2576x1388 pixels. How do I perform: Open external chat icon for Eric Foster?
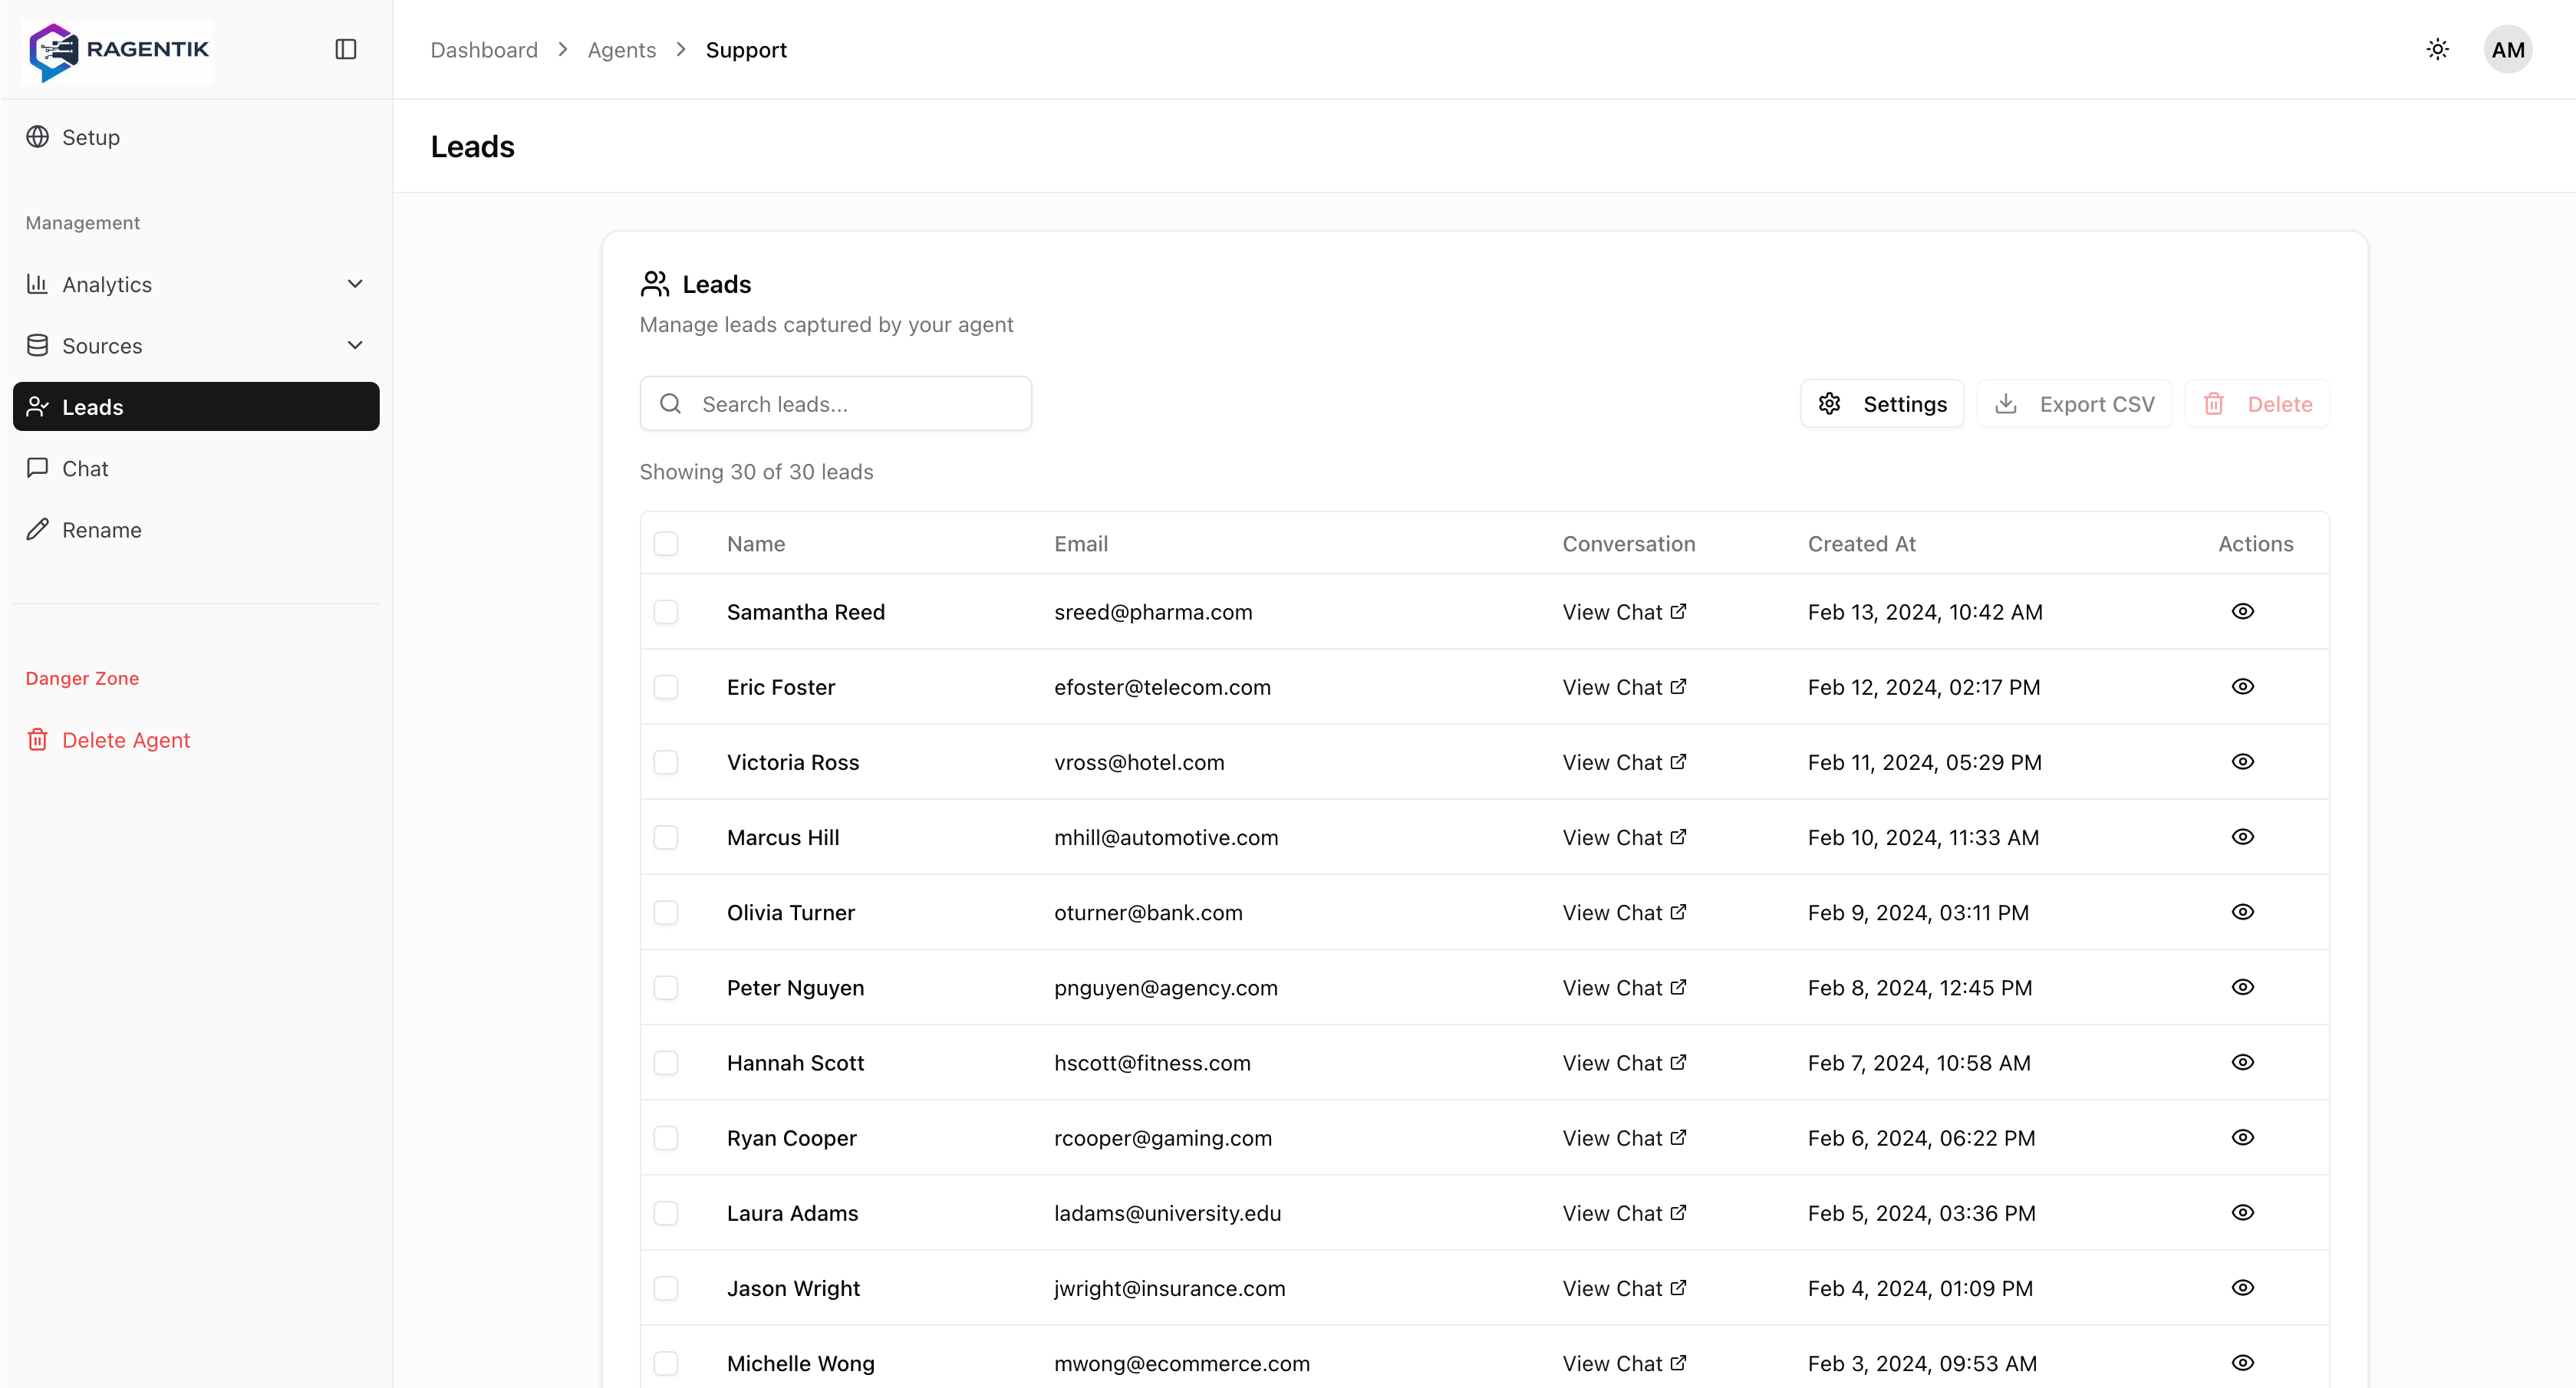1678,687
